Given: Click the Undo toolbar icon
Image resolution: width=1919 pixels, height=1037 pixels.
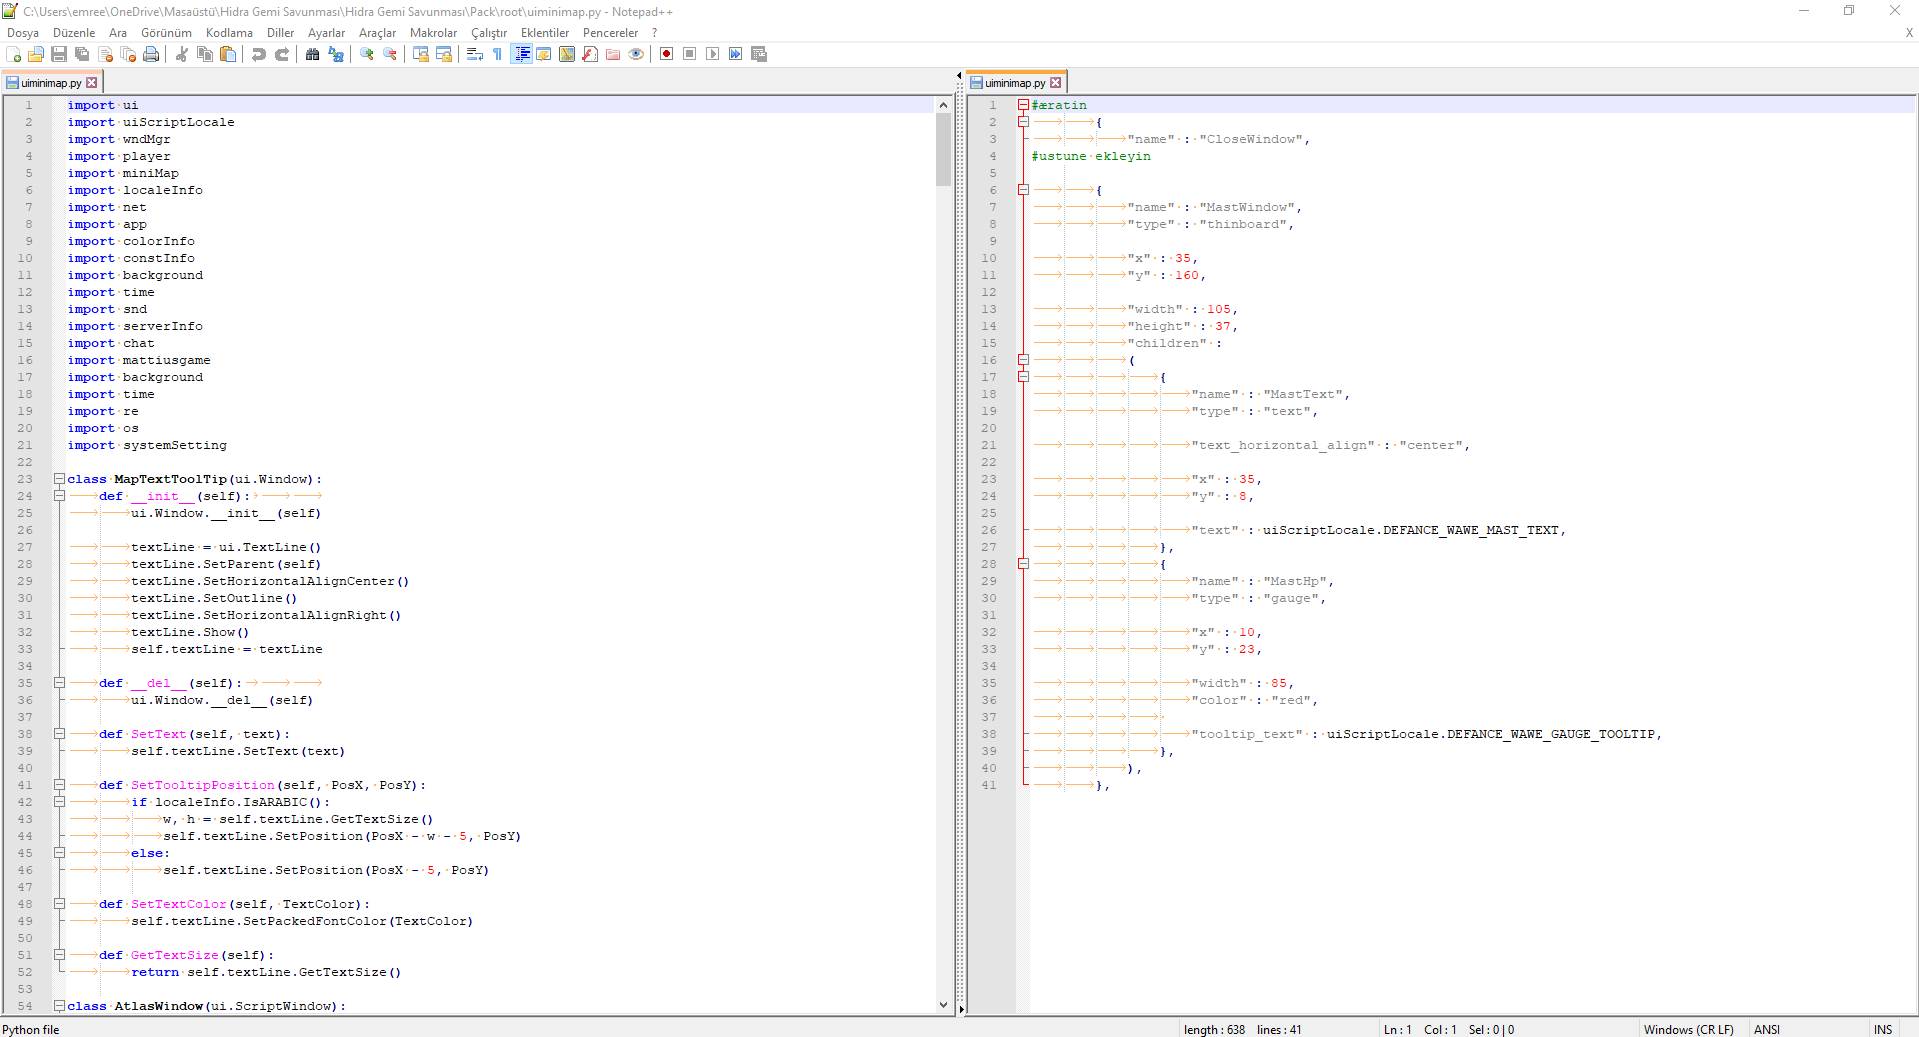Looking at the screenshot, I should point(259,54).
